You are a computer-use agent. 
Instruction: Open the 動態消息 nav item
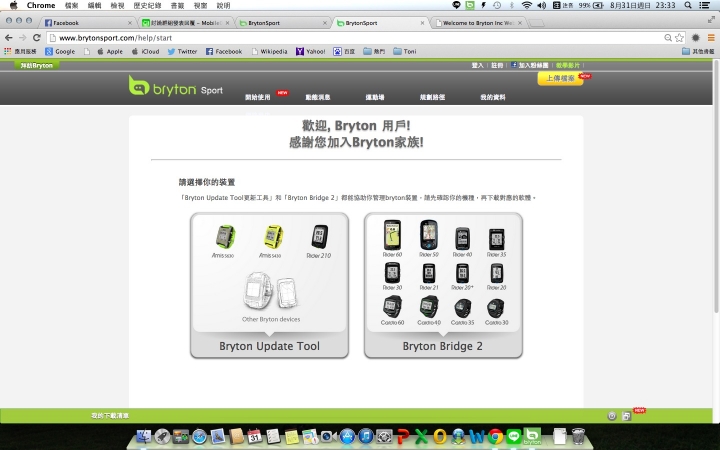click(x=318, y=97)
